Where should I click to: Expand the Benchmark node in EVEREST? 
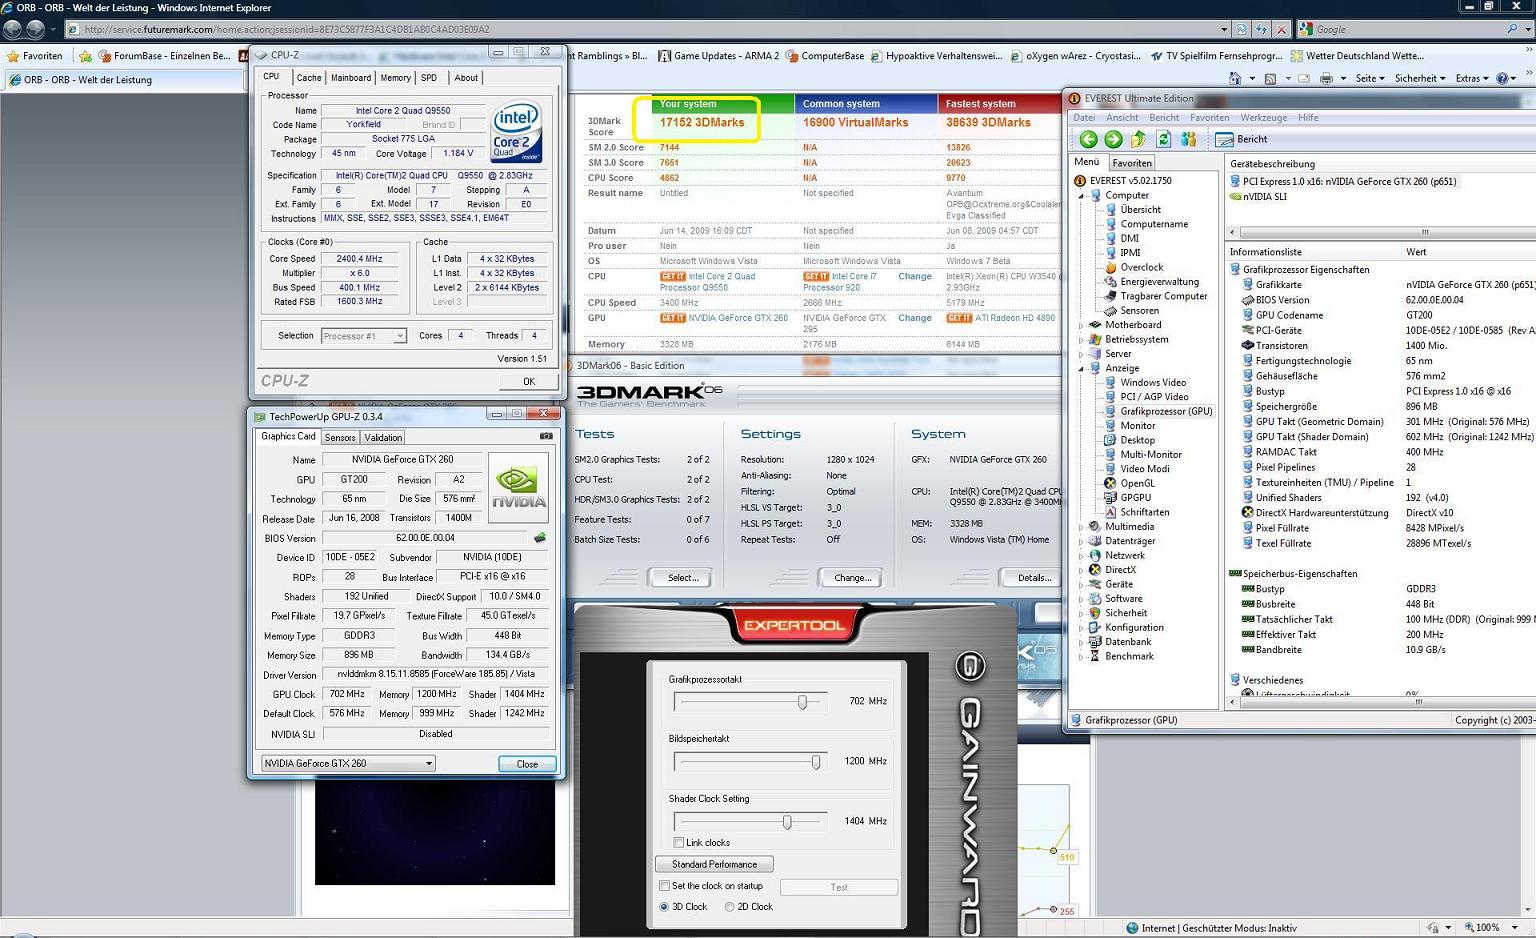pyautogui.click(x=1081, y=657)
